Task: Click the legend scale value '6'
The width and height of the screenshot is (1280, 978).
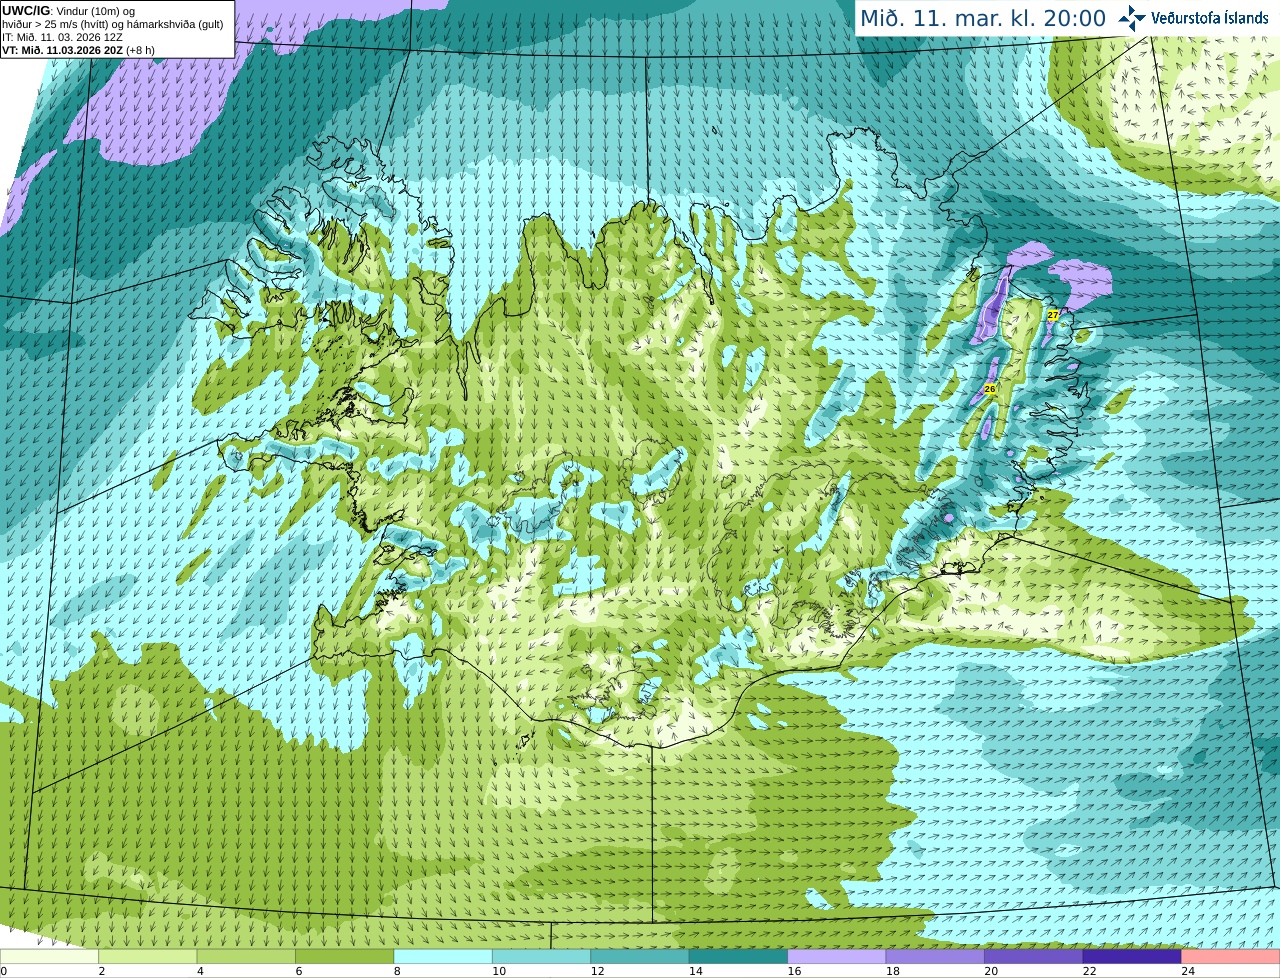Action: point(298,971)
